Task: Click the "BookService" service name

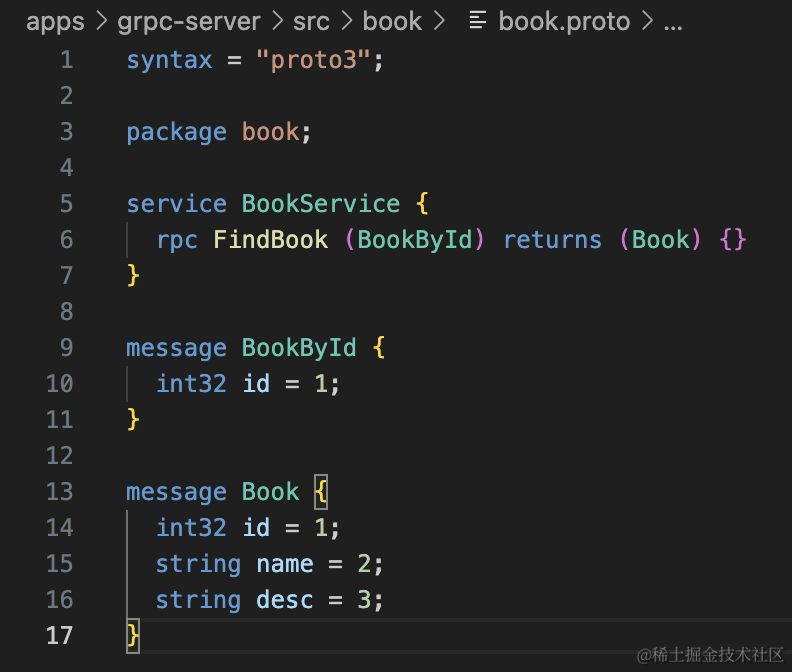Action: (320, 204)
